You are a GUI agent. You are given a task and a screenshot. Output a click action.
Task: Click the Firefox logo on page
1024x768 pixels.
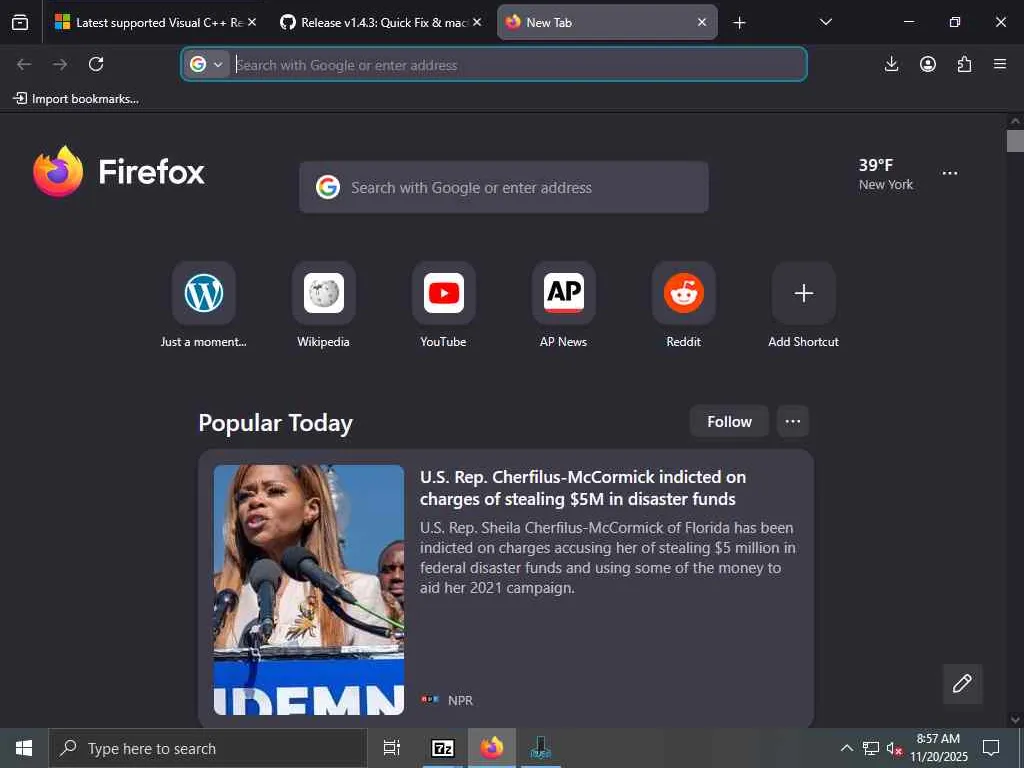pyautogui.click(x=119, y=172)
